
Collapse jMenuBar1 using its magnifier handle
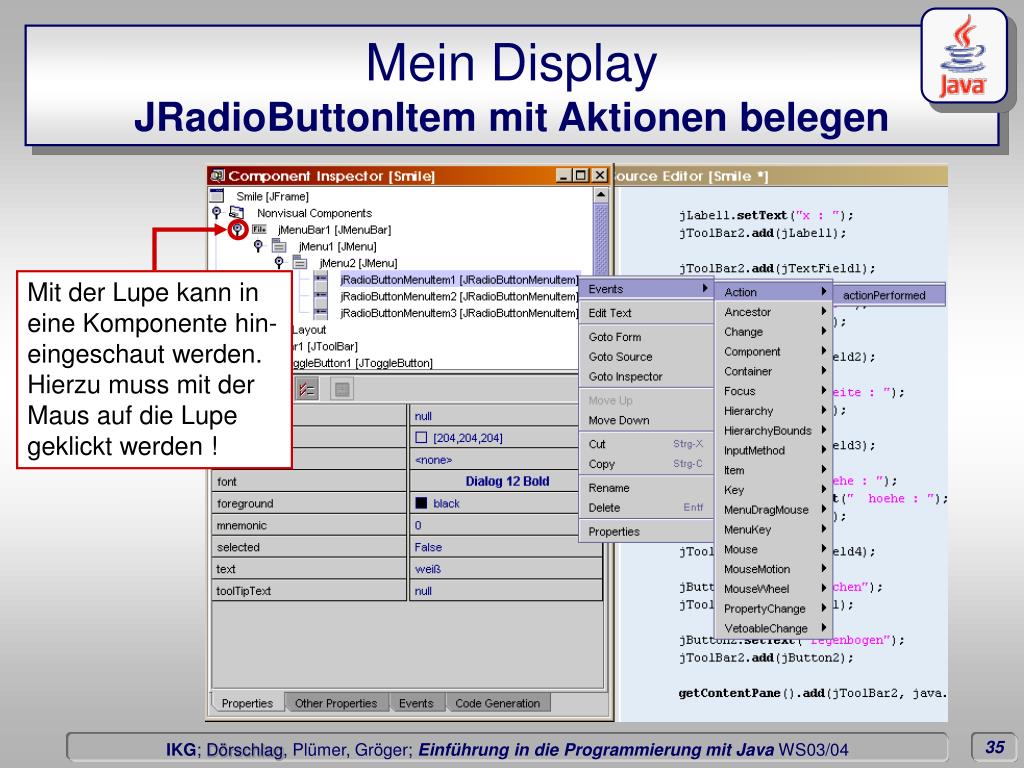[x=238, y=229]
